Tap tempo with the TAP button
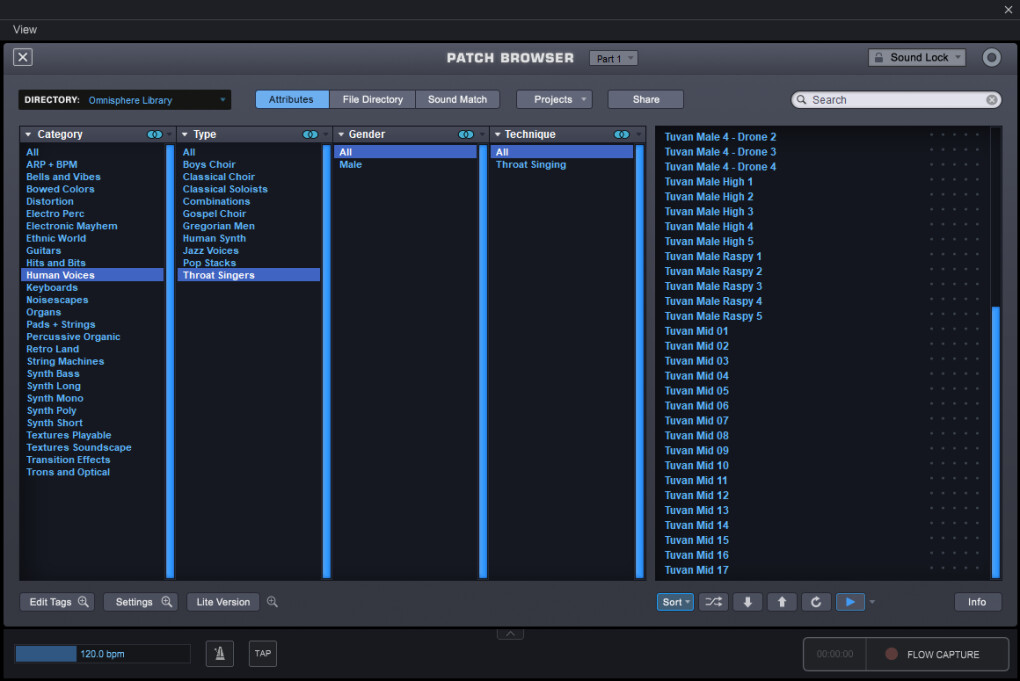 263,653
